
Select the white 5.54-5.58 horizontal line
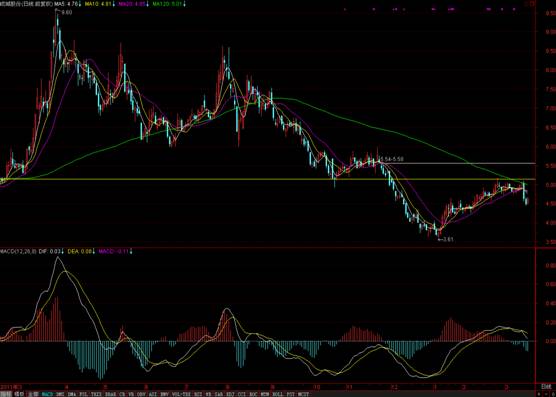point(457,163)
